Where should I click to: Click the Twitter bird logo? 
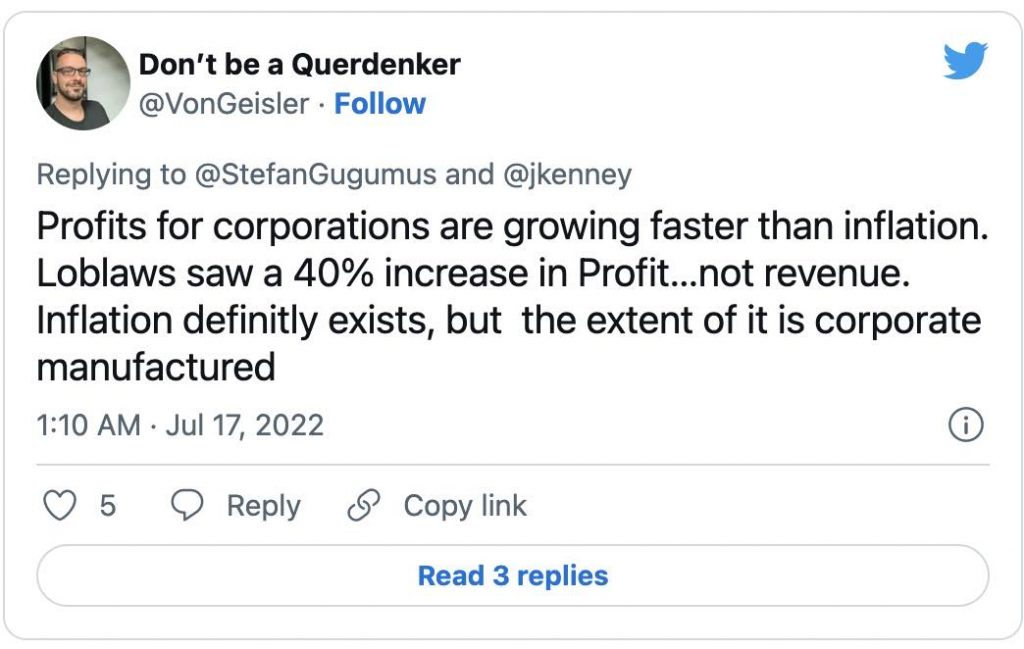coord(965,61)
